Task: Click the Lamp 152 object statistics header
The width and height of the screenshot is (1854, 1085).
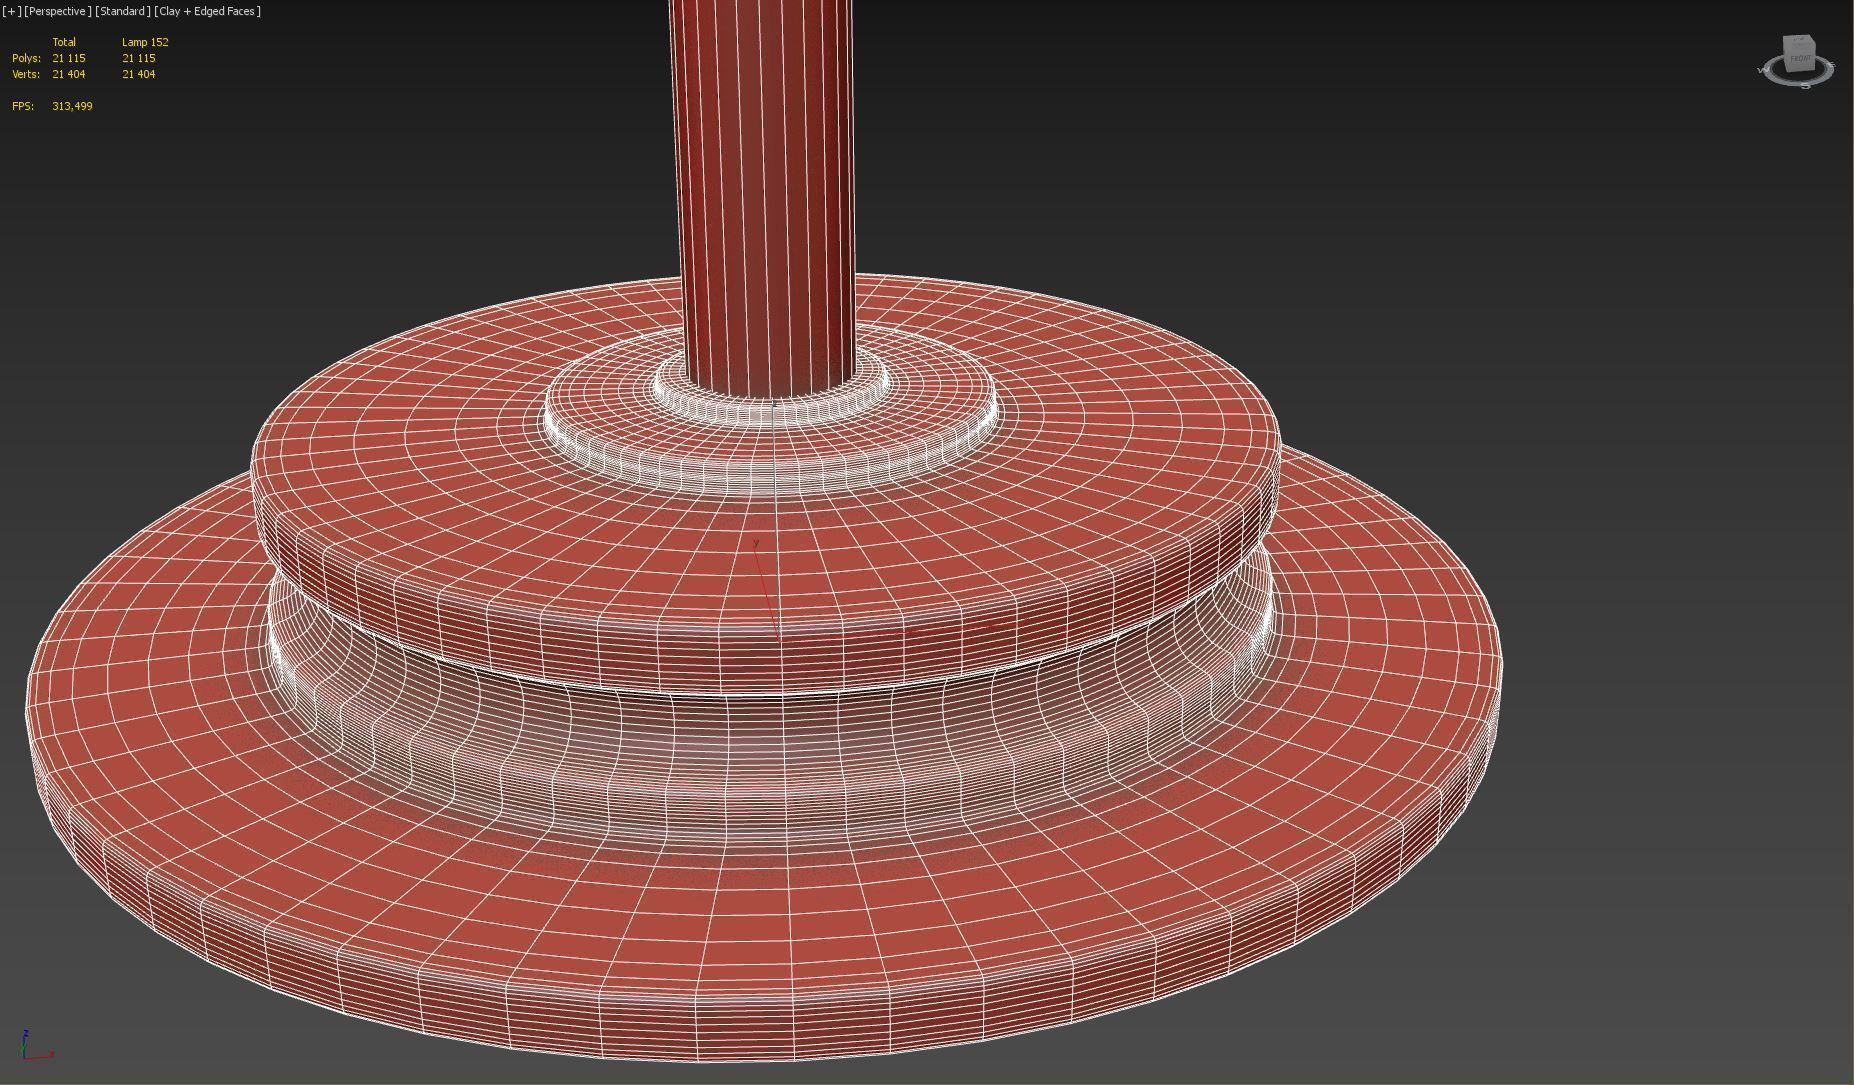Action: tap(145, 42)
